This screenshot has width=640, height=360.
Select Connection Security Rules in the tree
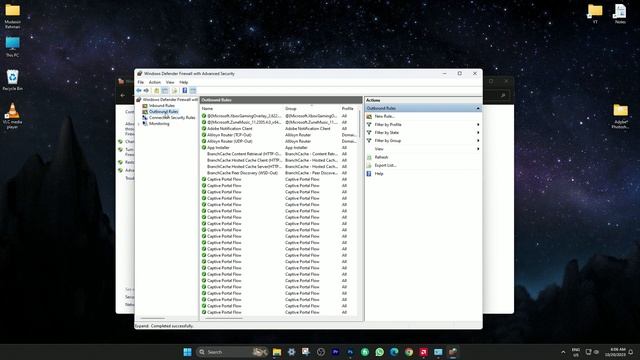tap(172, 118)
